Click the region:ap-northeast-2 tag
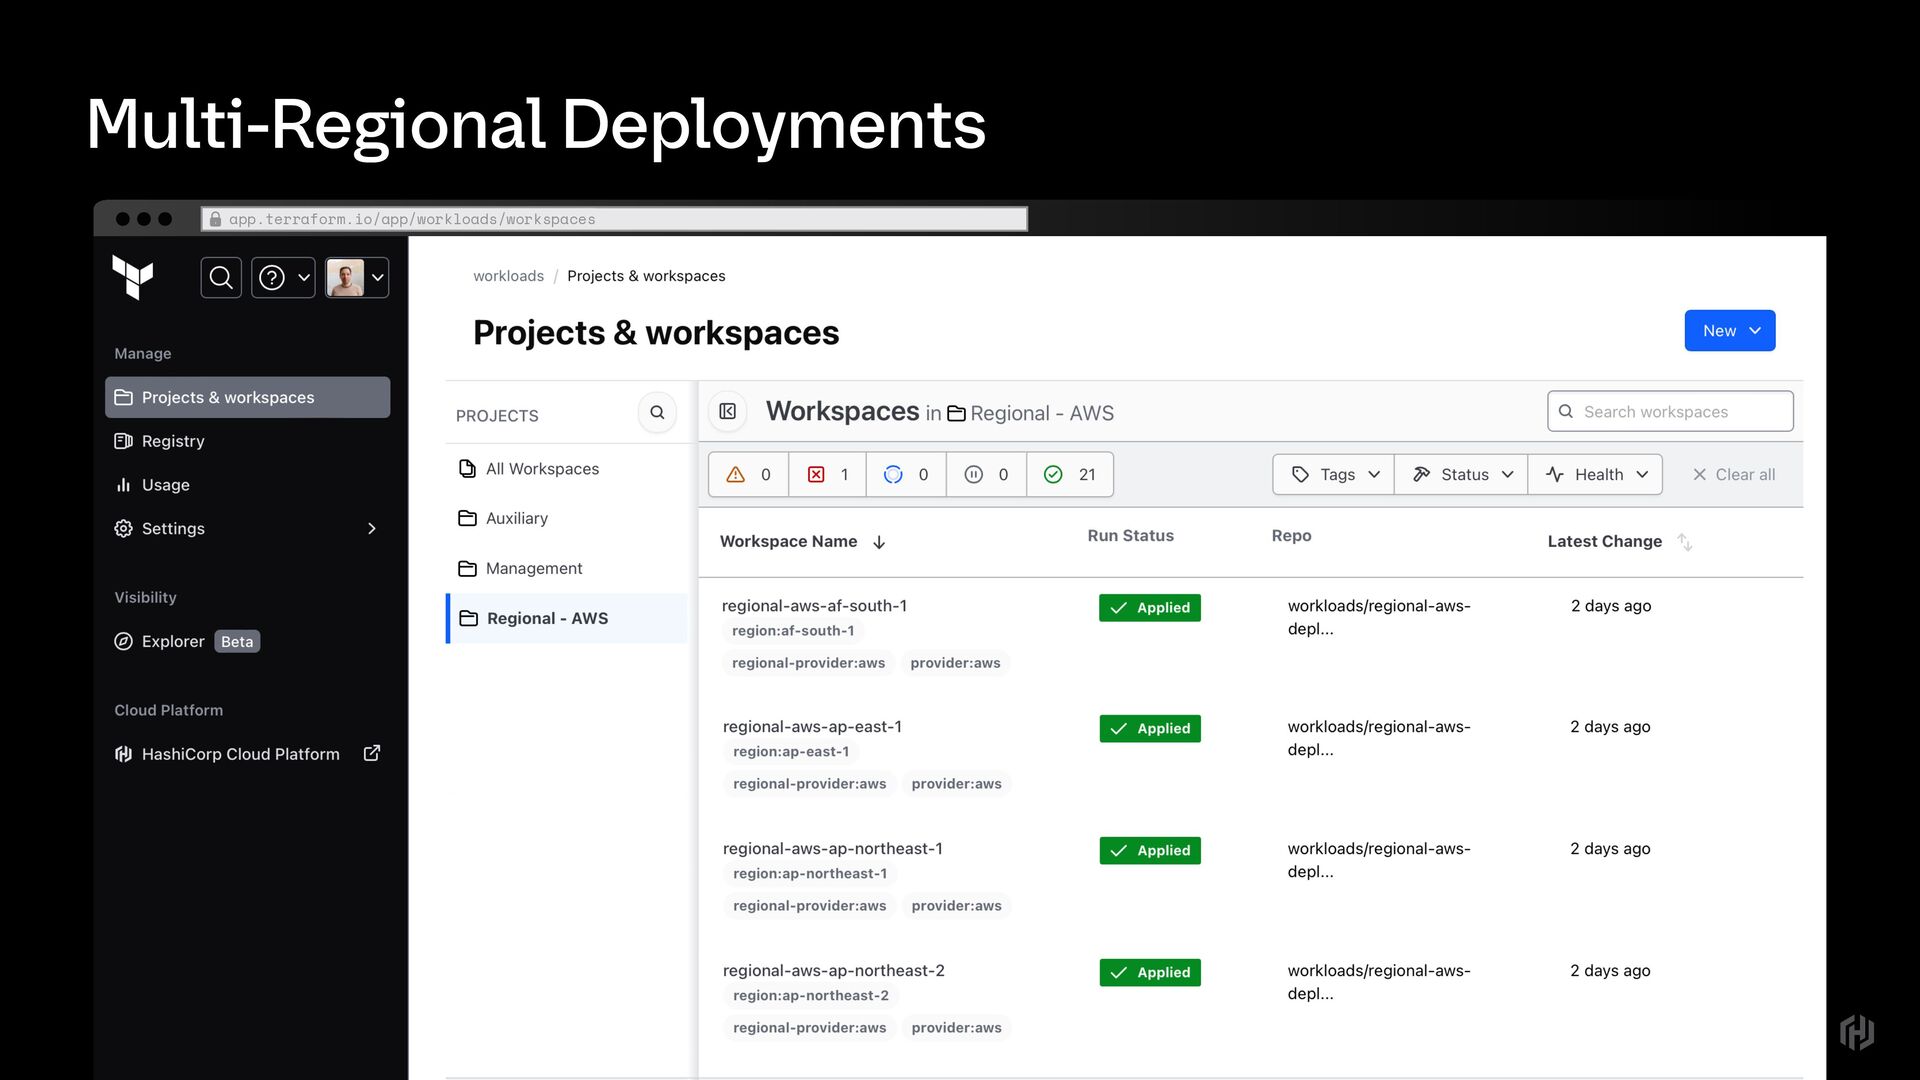The width and height of the screenshot is (1920, 1080). (810, 996)
